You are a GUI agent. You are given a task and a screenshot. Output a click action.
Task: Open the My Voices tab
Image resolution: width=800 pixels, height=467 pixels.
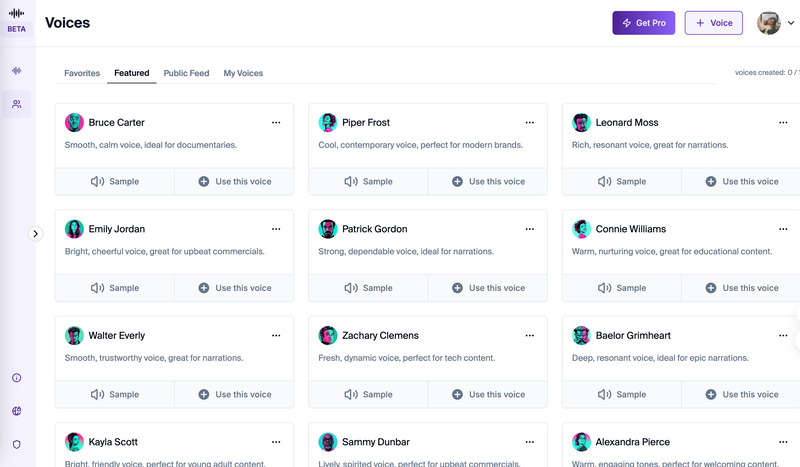coord(243,73)
